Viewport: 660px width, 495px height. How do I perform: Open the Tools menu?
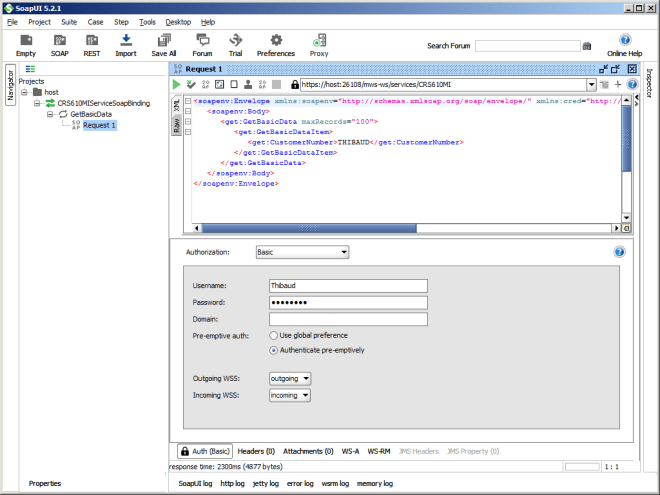click(147, 21)
